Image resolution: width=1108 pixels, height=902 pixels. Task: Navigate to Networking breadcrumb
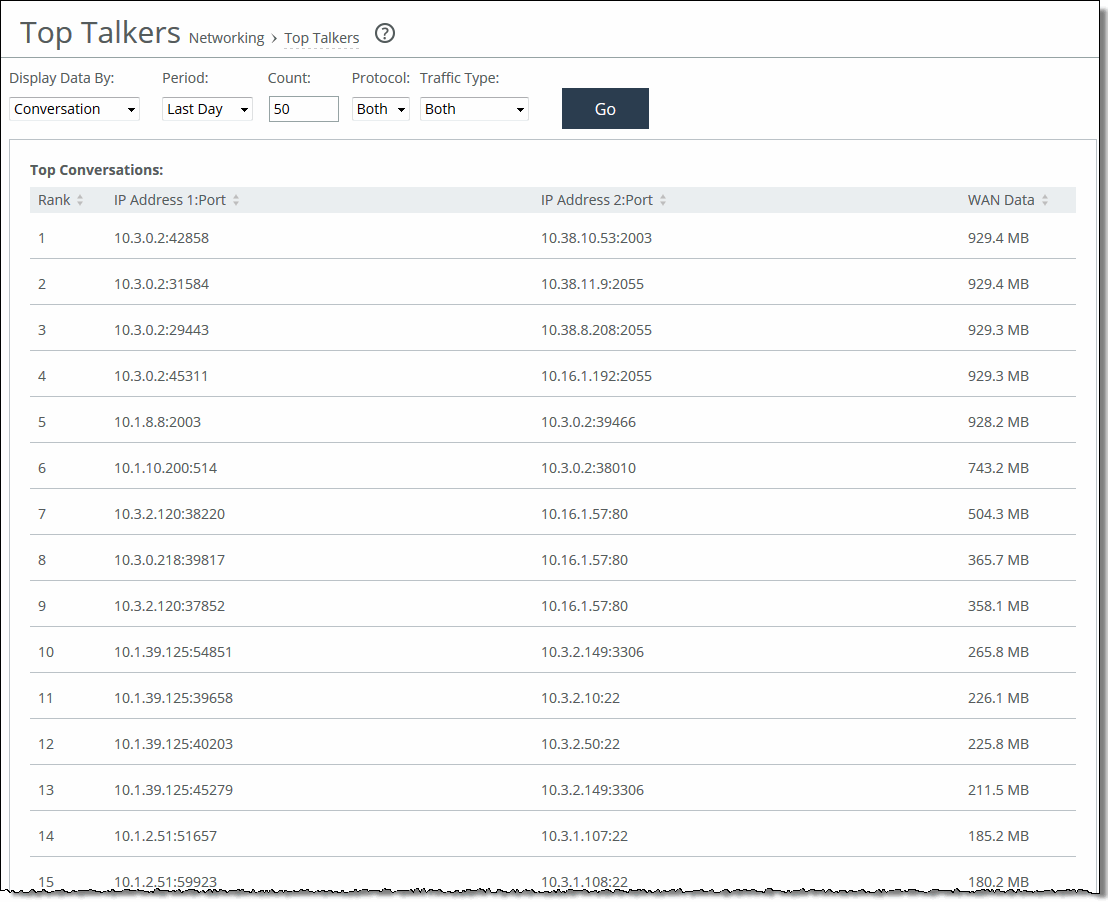[x=226, y=38]
